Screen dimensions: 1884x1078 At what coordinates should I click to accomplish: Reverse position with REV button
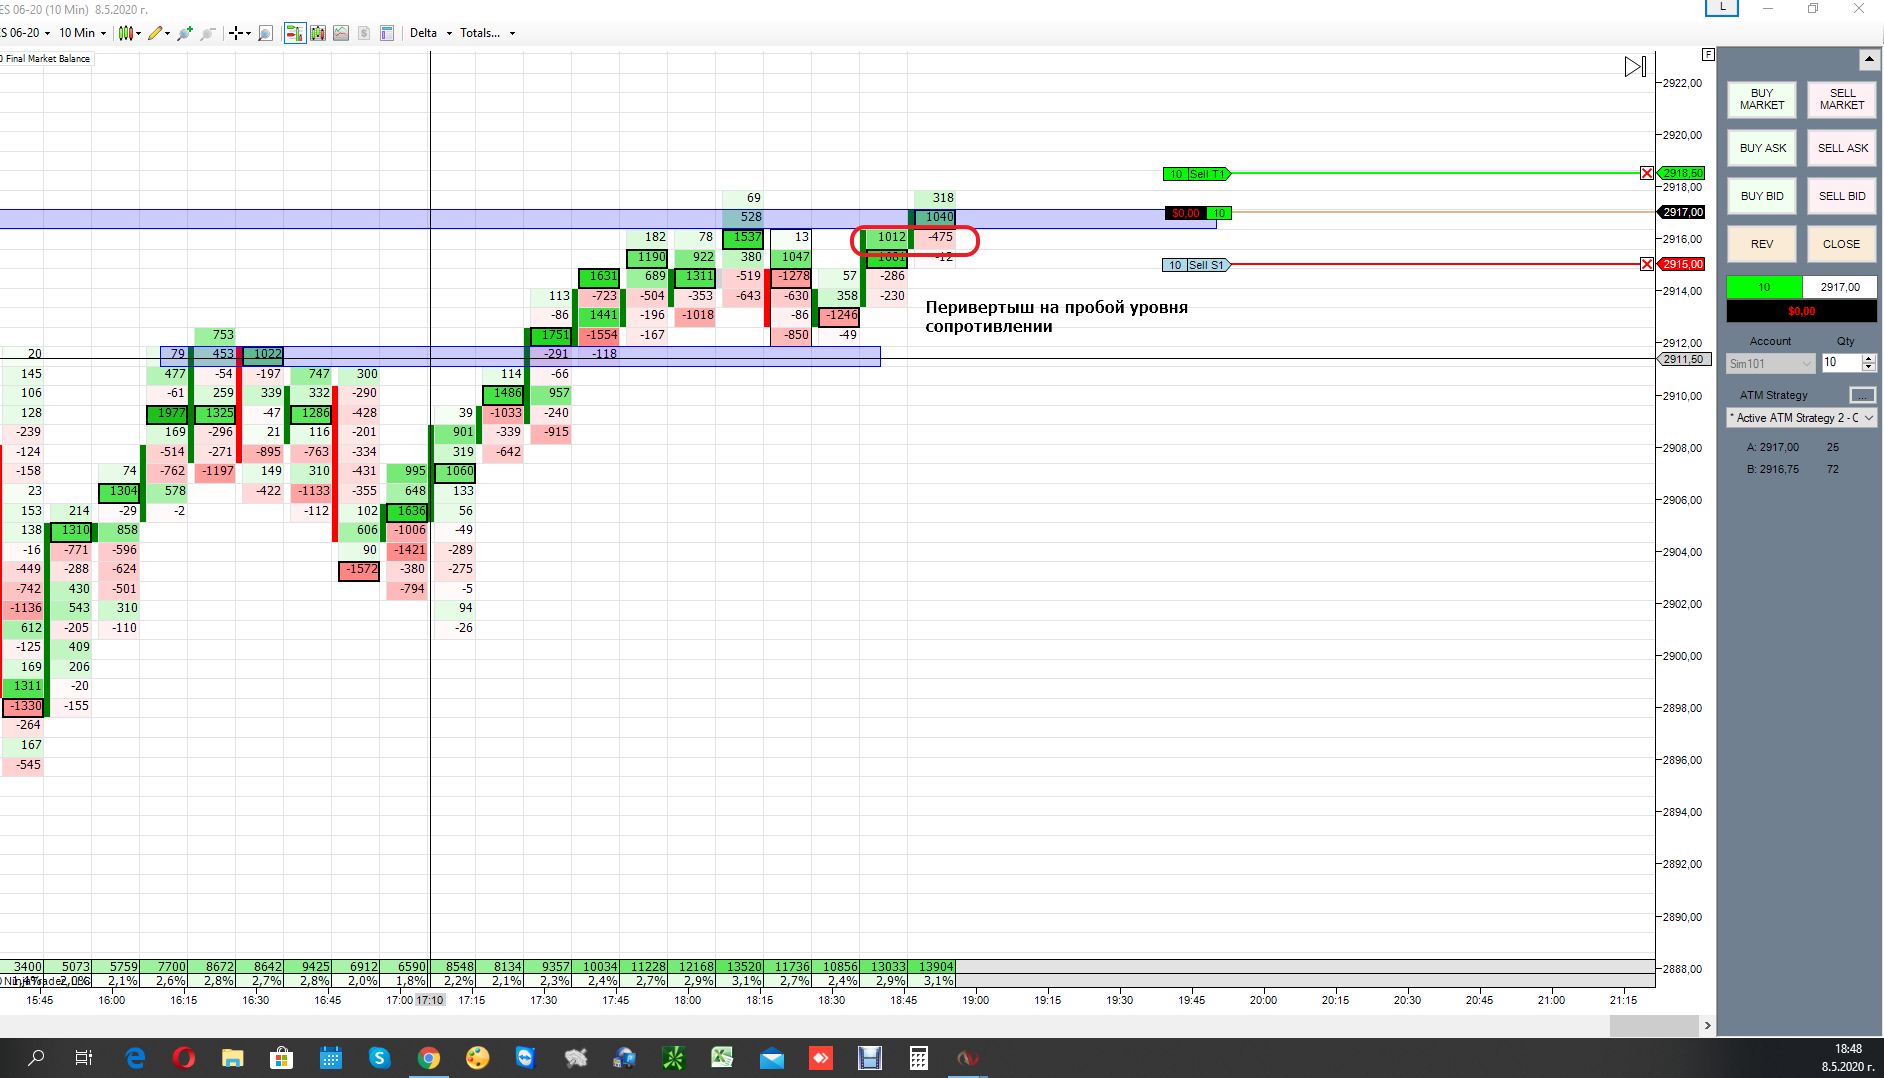pyautogui.click(x=1762, y=244)
